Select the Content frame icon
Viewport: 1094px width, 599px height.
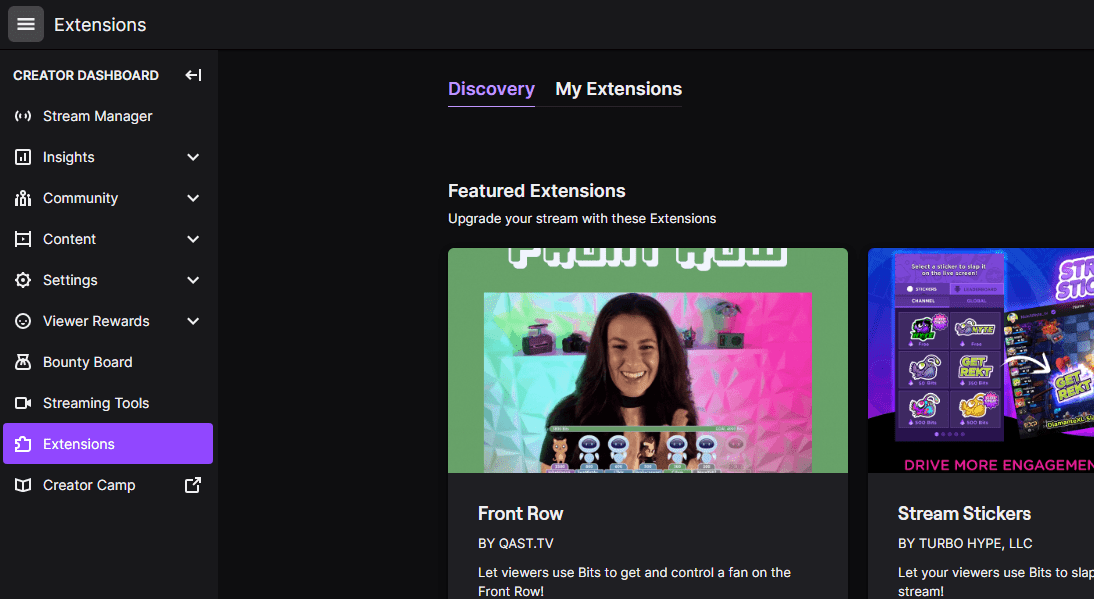pyautogui.click(x=22, y=239)
